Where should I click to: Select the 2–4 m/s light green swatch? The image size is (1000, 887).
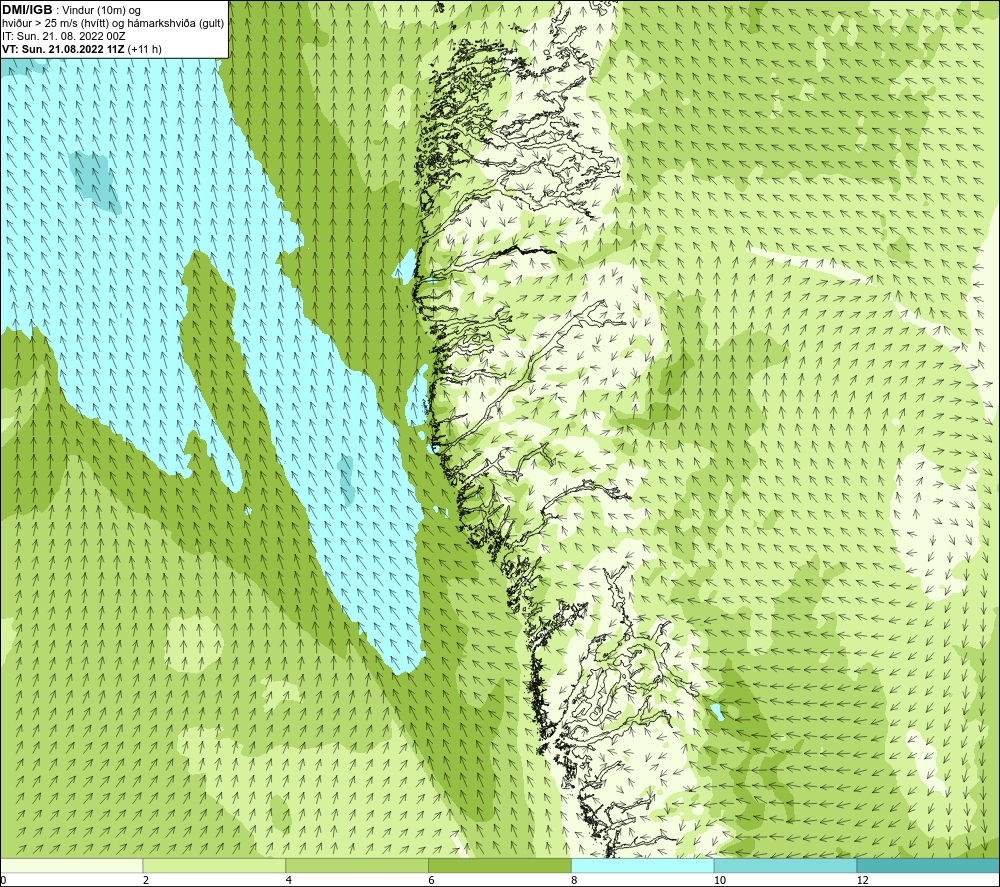click(214, 865)
